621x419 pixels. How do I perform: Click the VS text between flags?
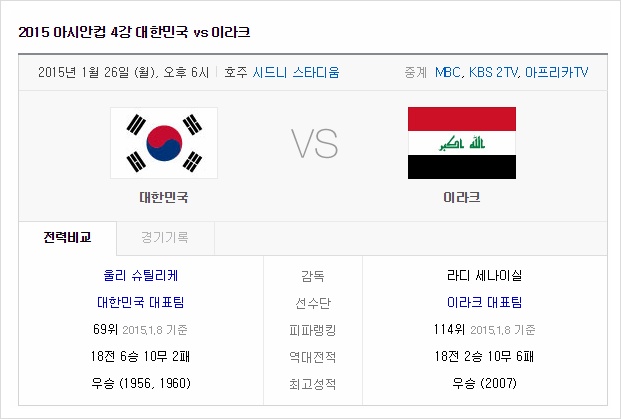[315, 143]
